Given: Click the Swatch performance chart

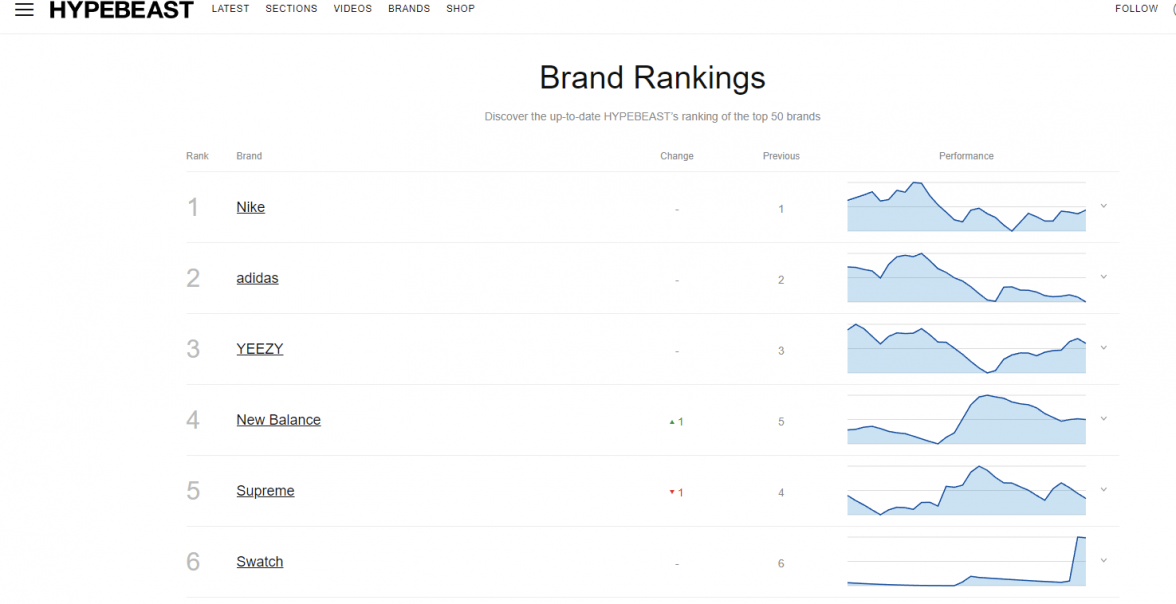Looking at the screenshot, I should click(966, 562).
